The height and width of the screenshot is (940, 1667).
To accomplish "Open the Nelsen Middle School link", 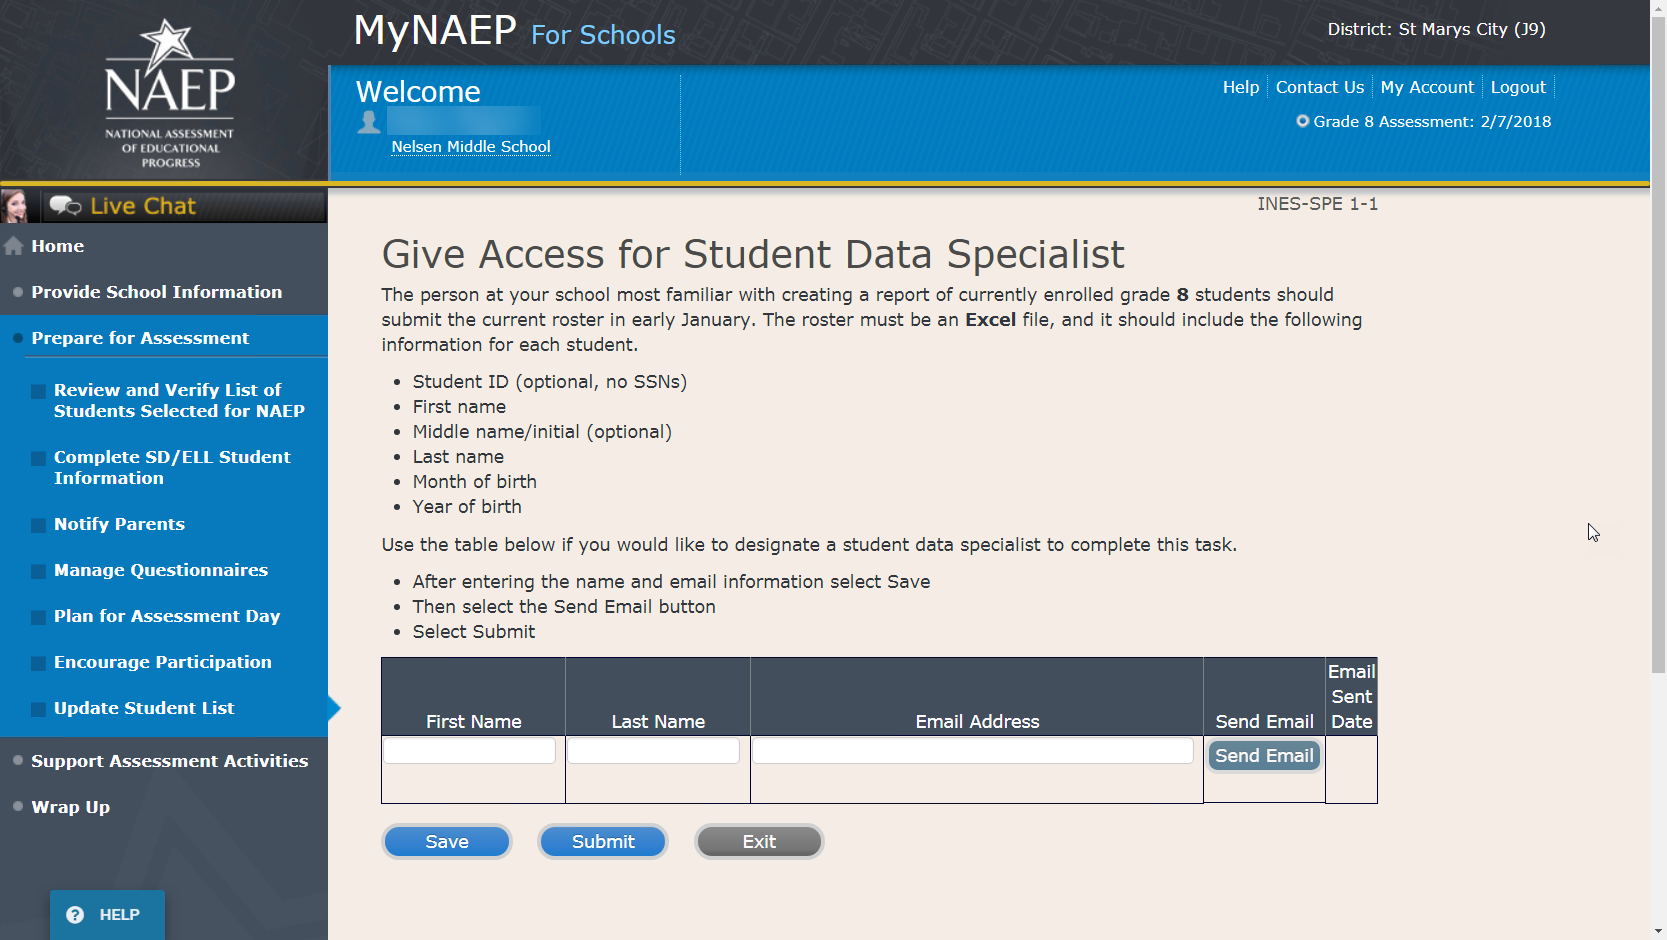I will coord(471,147).
